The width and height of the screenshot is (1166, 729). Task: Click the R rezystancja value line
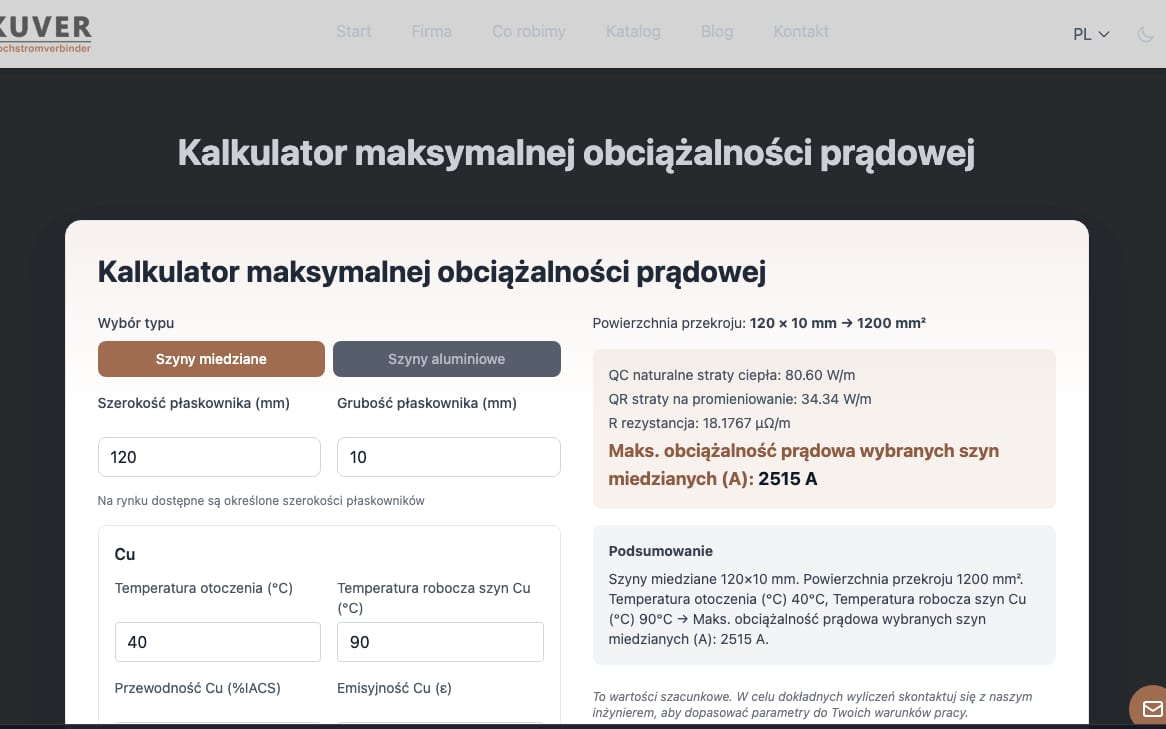coord(699,423)
